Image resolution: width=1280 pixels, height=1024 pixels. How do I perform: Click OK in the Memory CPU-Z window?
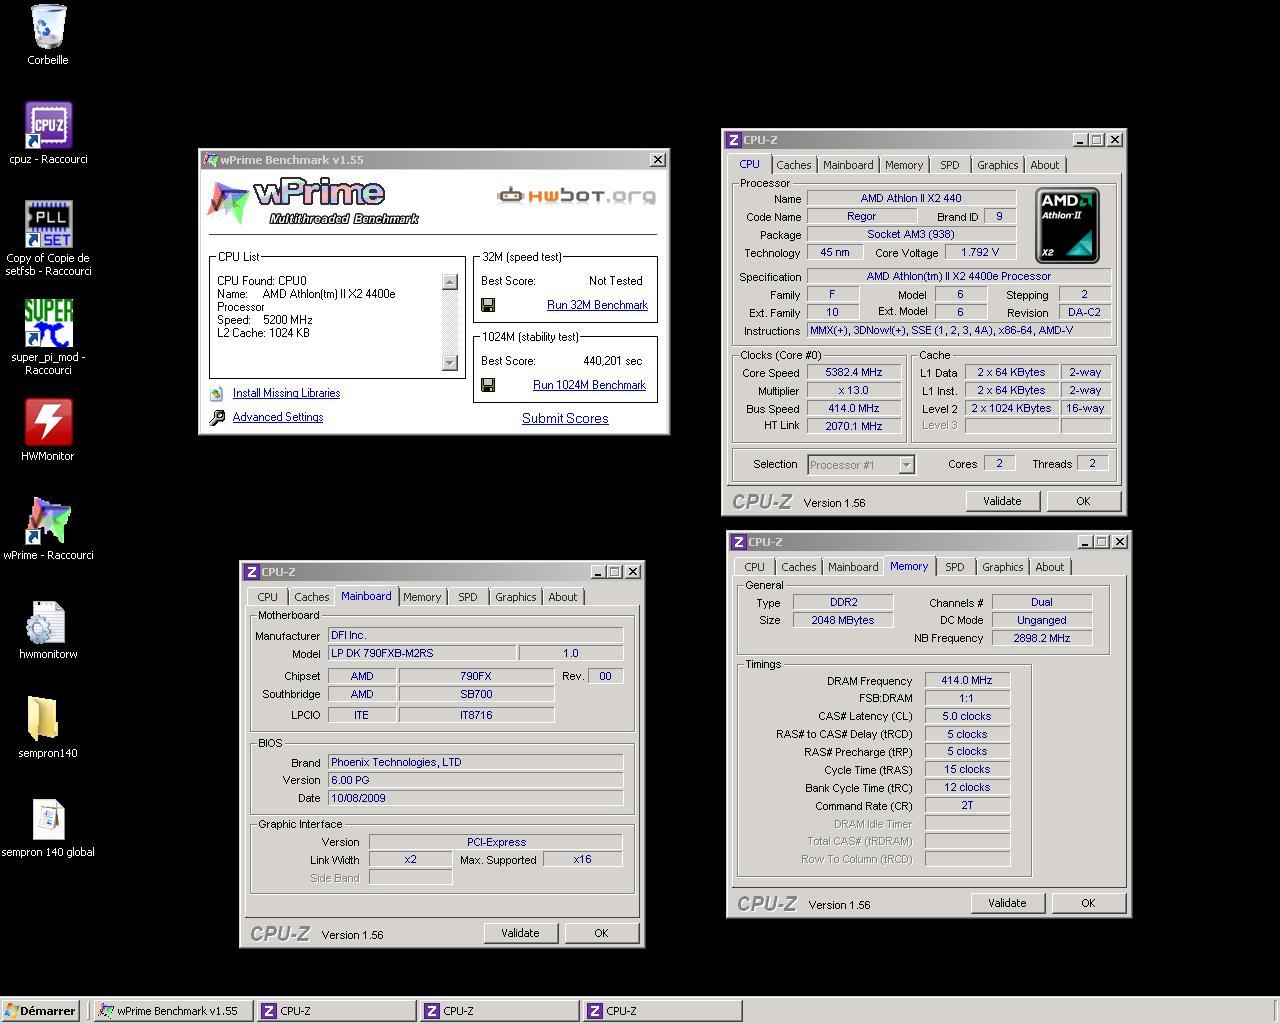click(1088, 903)
